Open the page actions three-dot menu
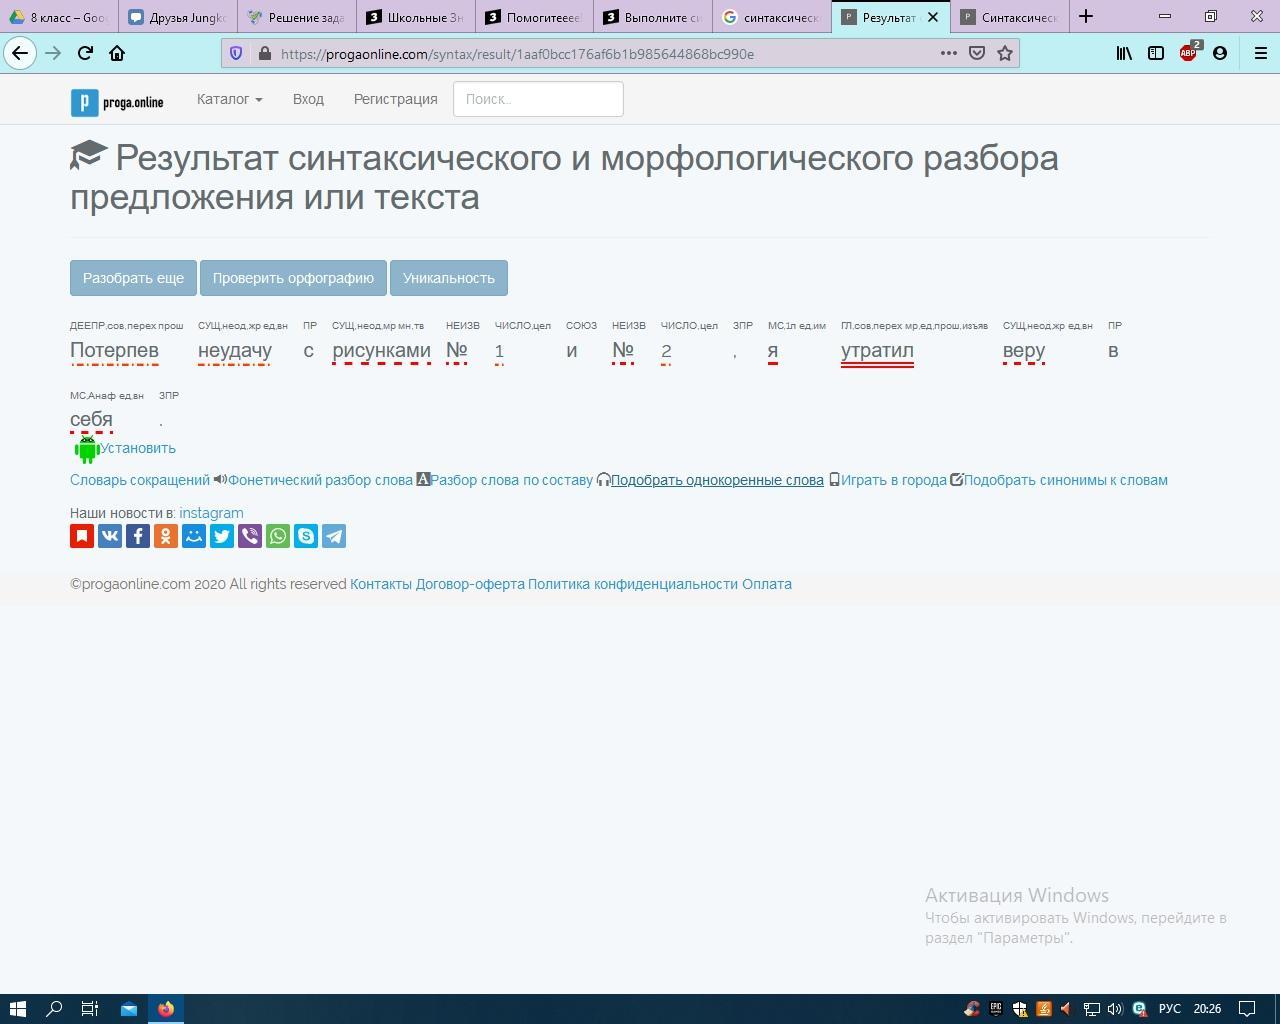1280x1024 pixels. (948, 53)
